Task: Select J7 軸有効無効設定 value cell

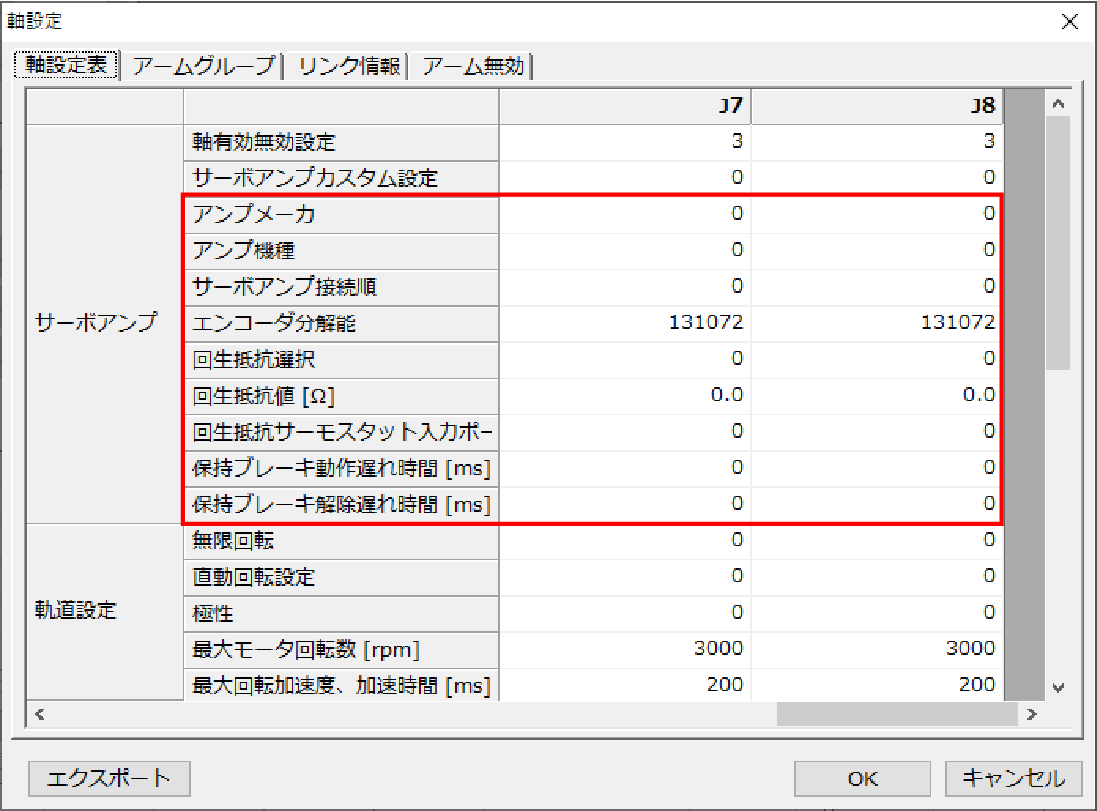Action: tap(625, 142)
